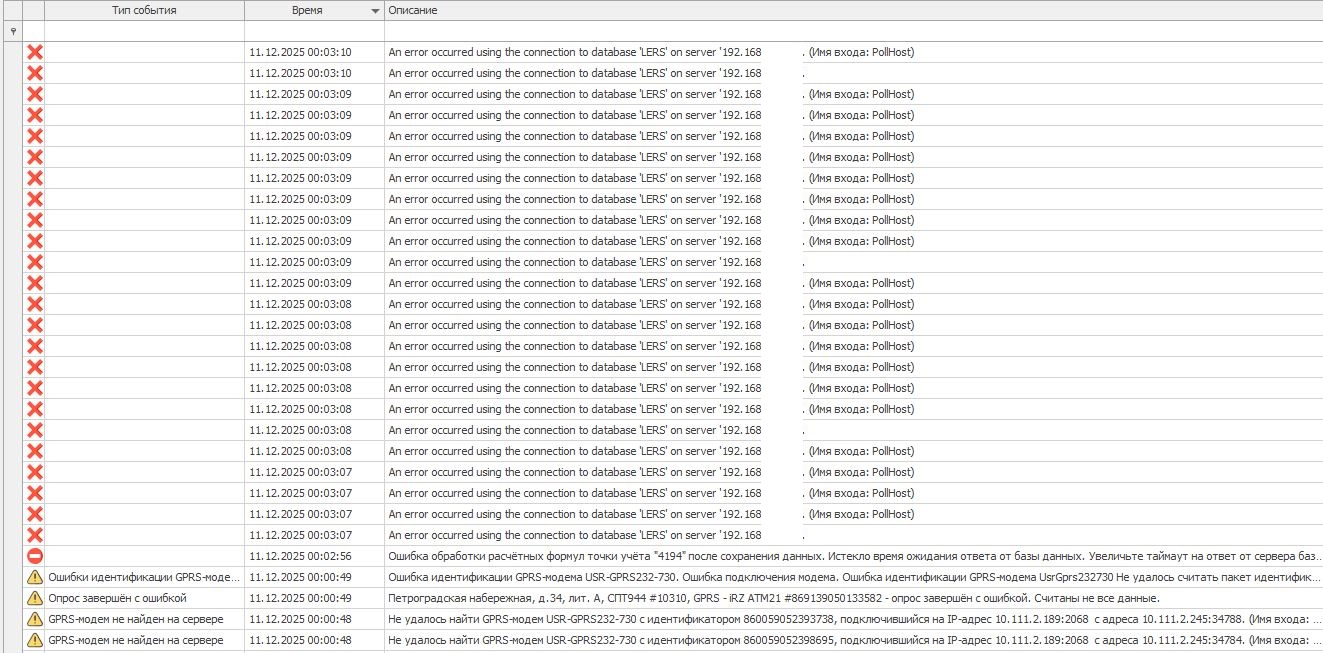Focus the filter field under 'Описание'
The width and height of the screenshot is (1323, 653).
850,31
